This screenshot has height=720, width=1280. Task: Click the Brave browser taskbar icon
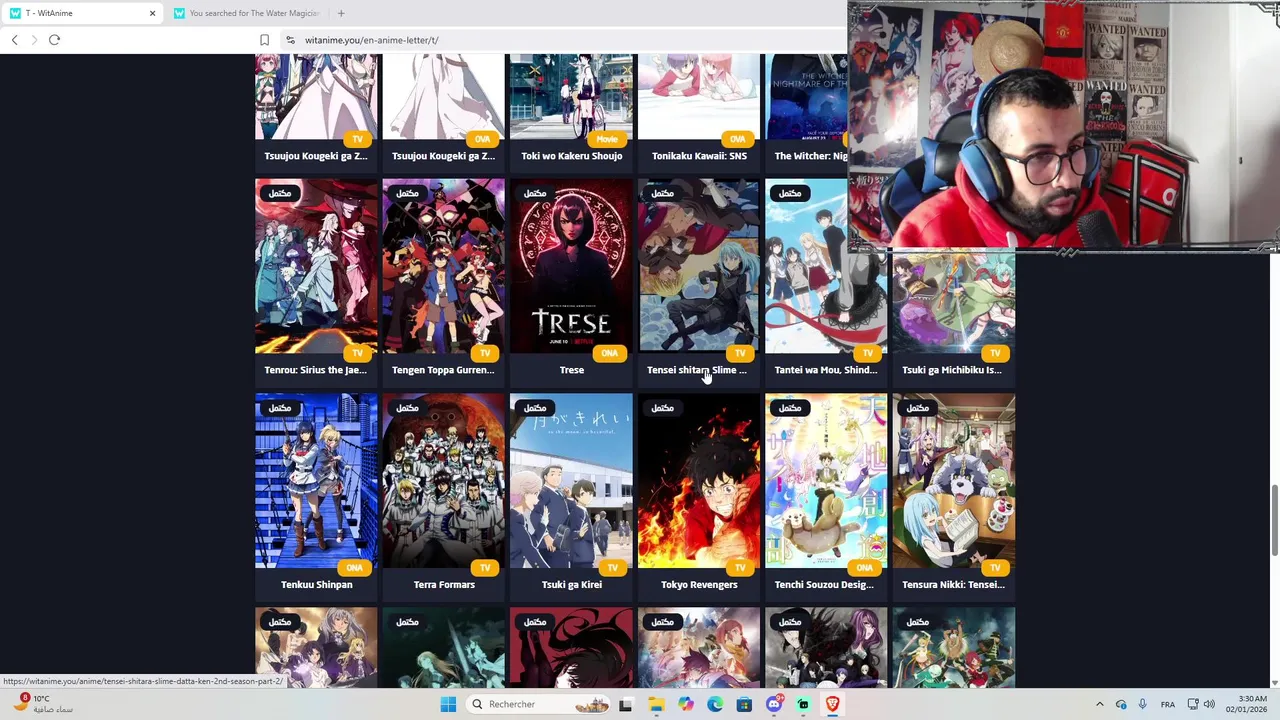tap(832, 704)
